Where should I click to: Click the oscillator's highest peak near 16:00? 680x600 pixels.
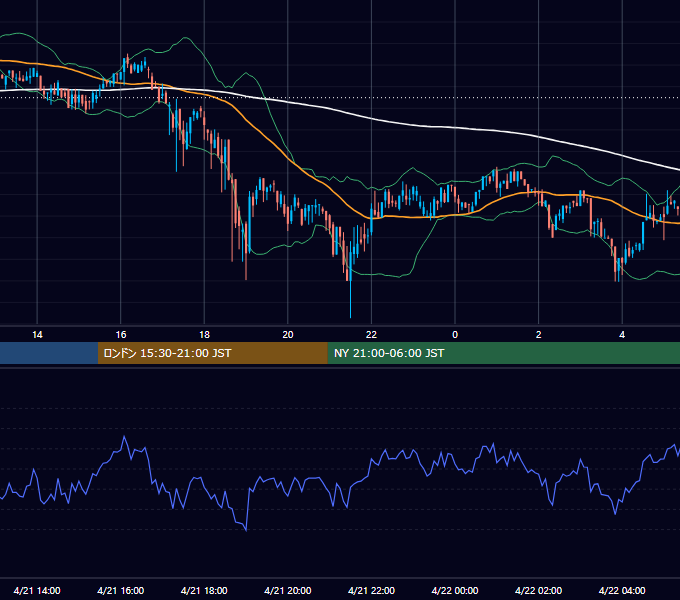pyautogui.click(x=124, y=437)
